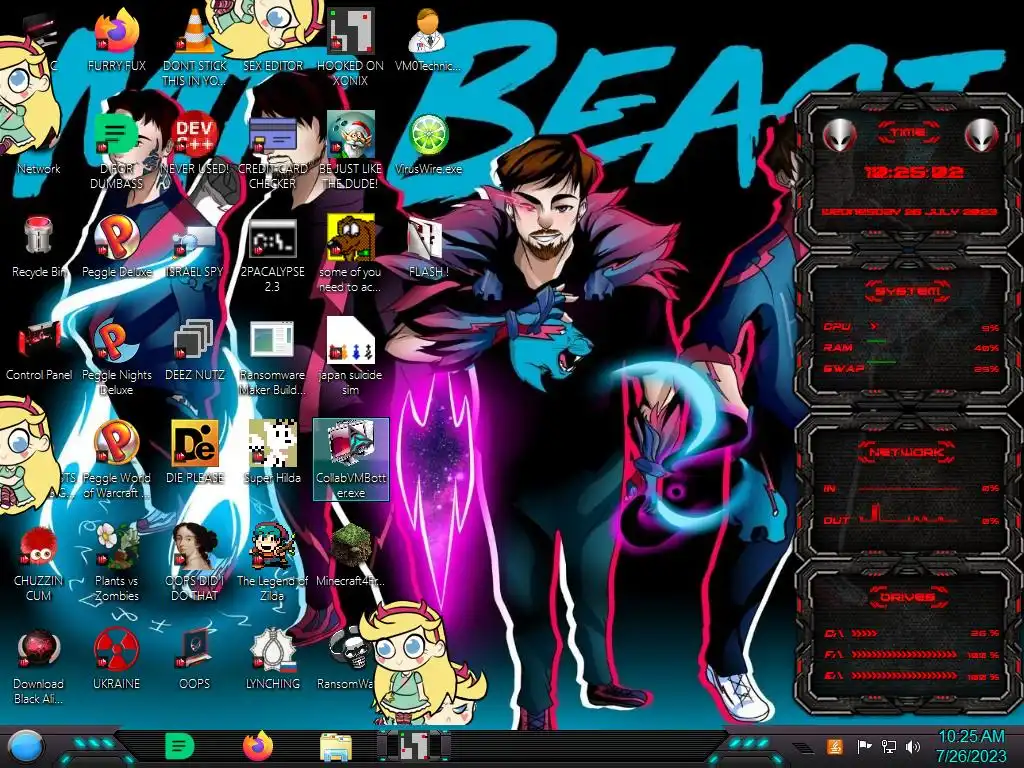The image size is (1024, 768).
Task: Launch NEVER USED! Dev-C++ icon
Action: (x=195, y=143)
